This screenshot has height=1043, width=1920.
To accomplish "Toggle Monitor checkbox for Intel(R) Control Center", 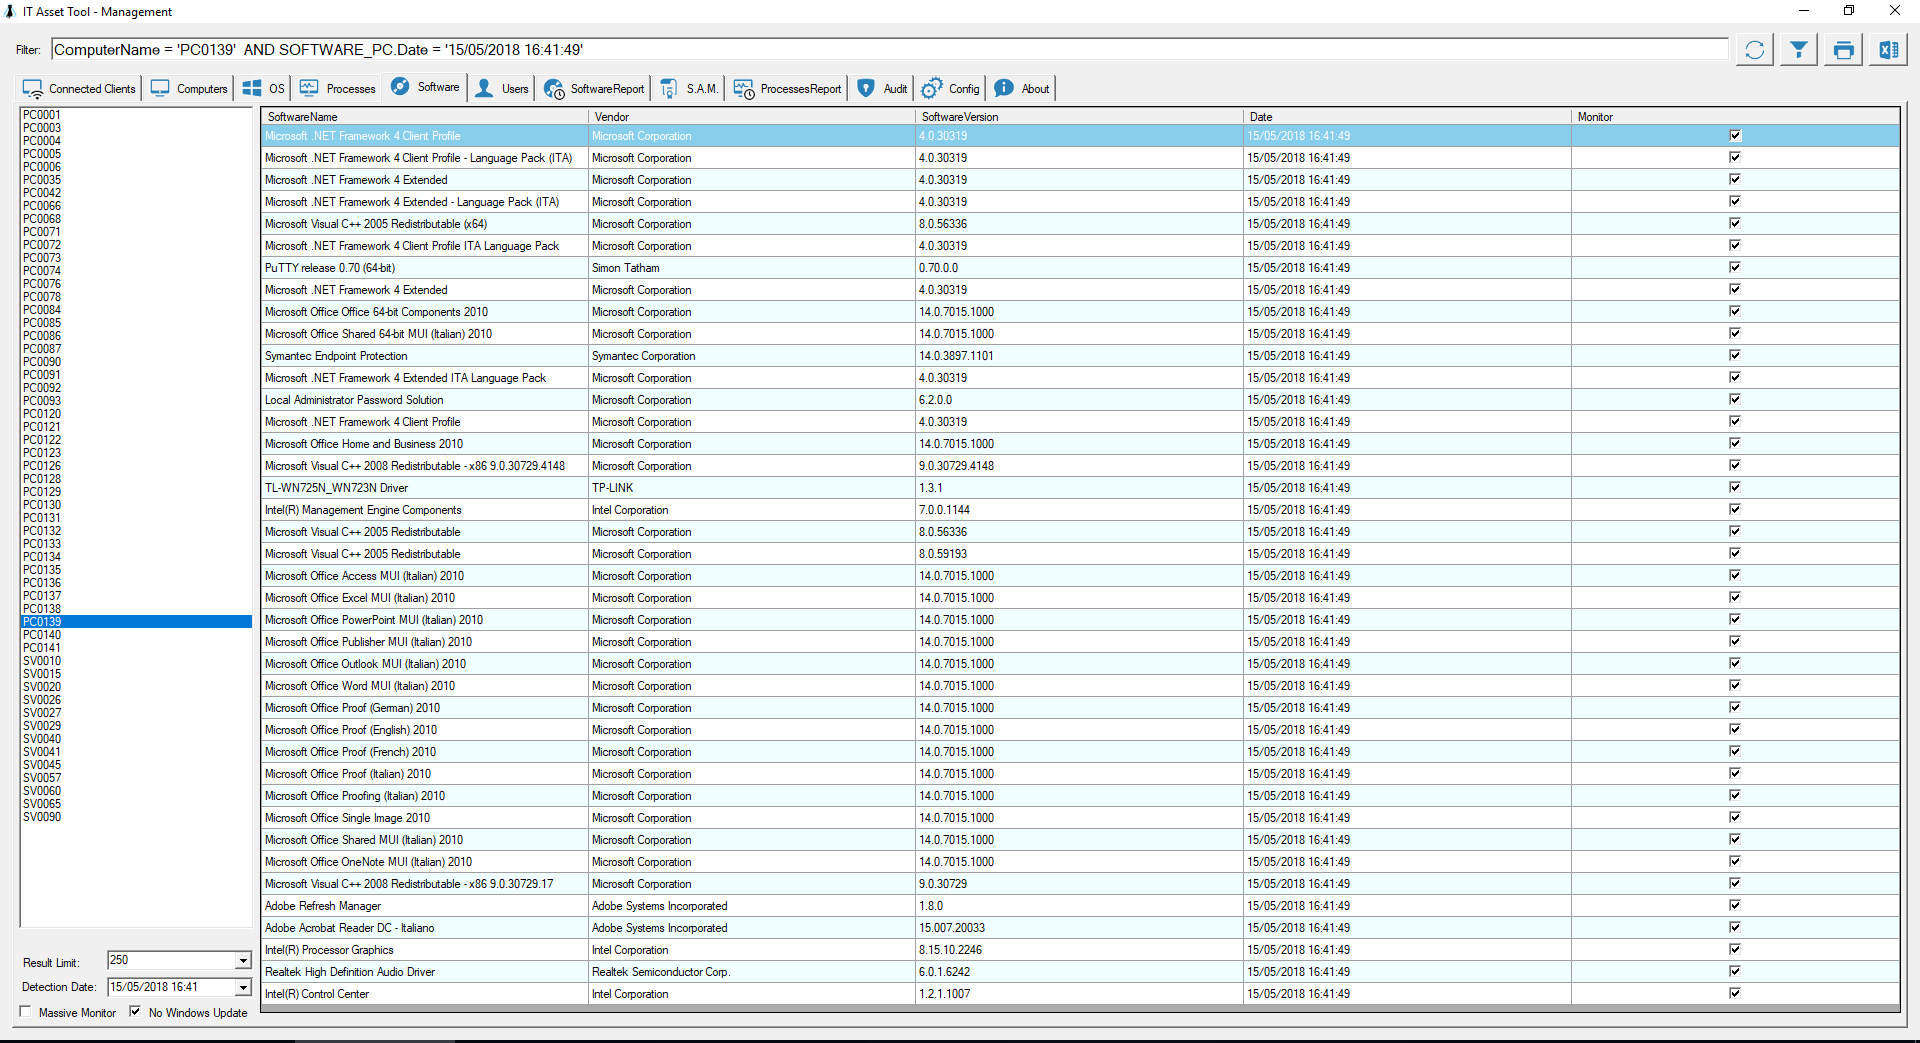I will pyautogui.click(x=1735, y=993).
